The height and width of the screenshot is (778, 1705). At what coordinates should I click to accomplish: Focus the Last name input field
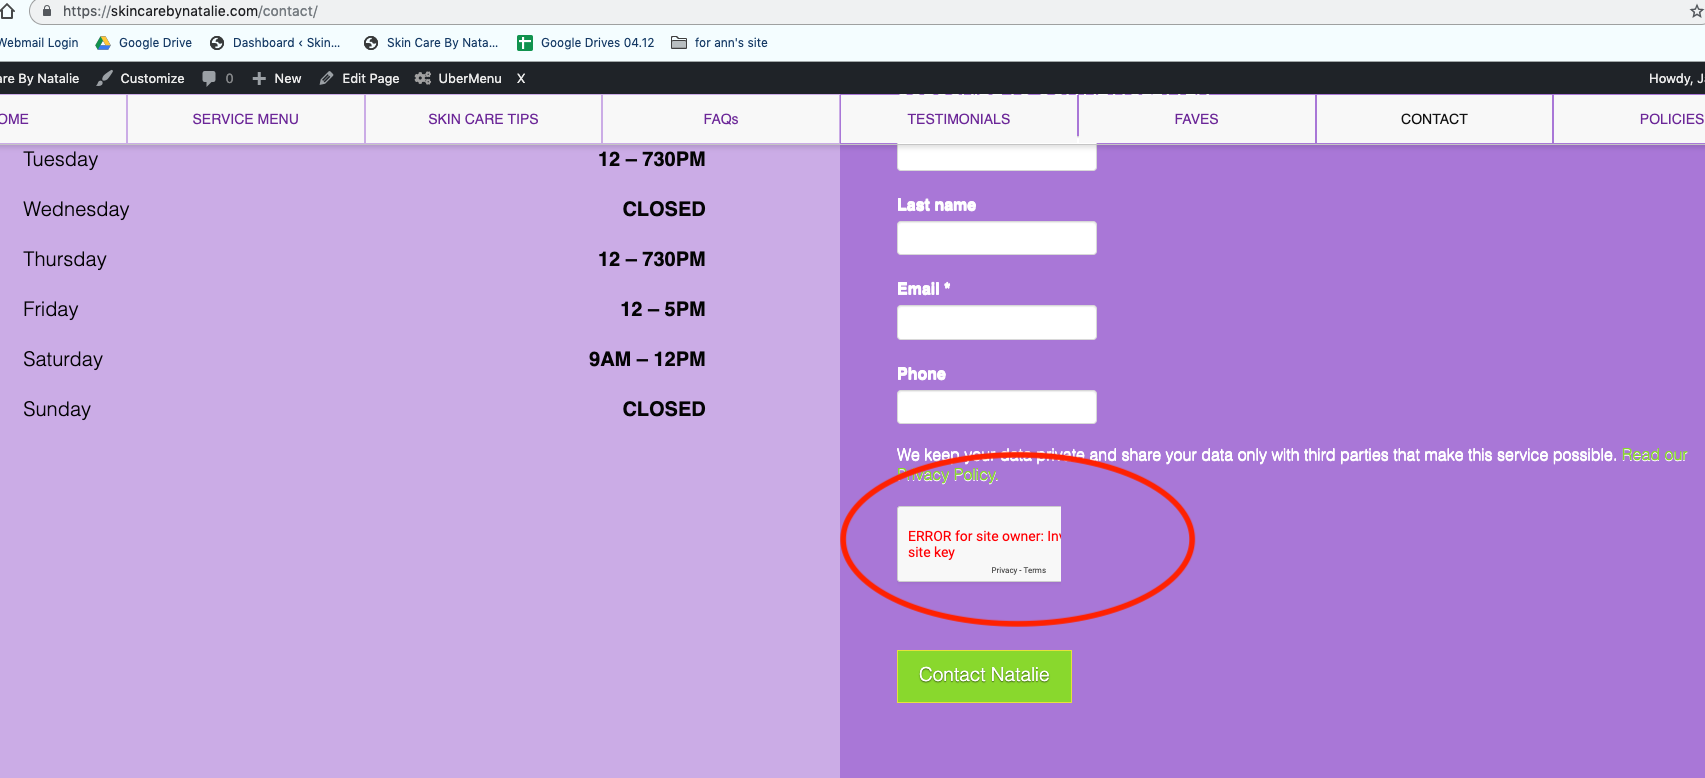pos(997,238)
